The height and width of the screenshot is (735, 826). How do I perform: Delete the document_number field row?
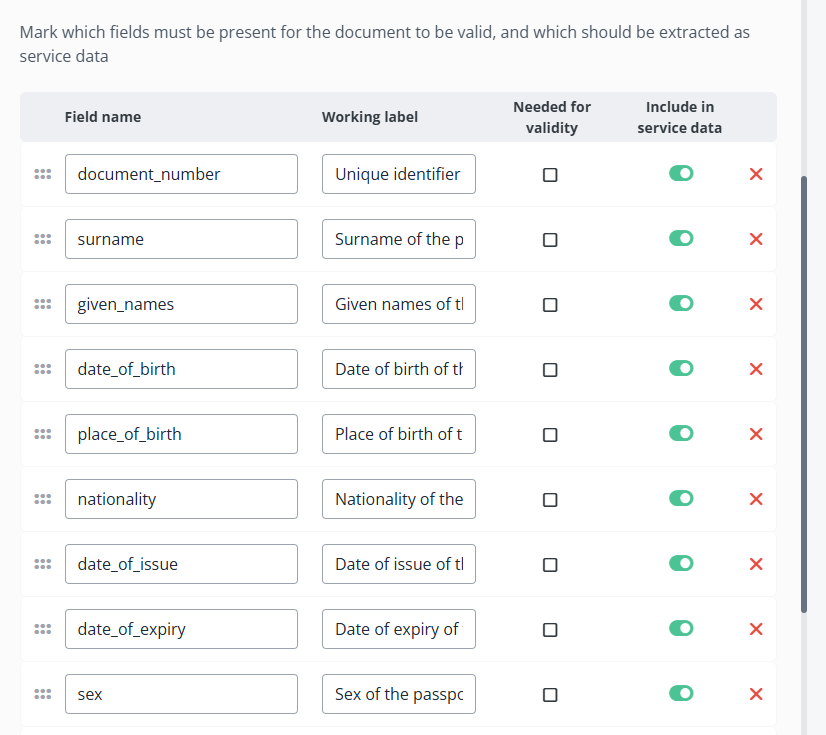(x=756, y=174)
